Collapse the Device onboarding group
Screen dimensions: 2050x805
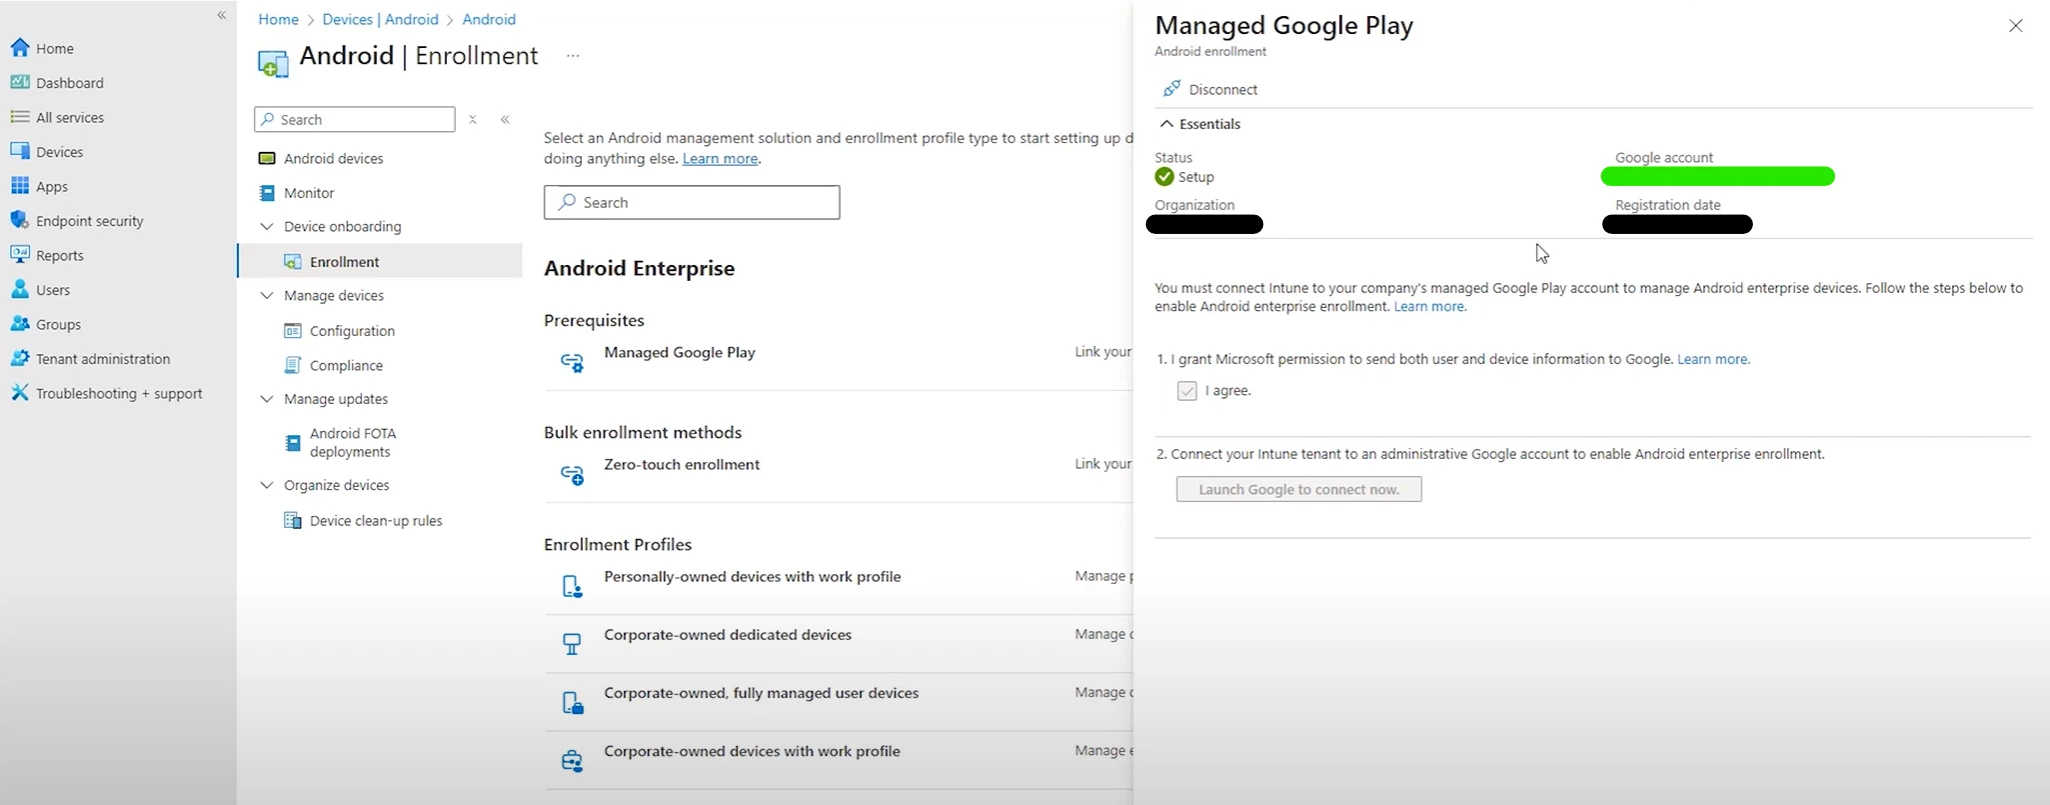(x=267, y=227)
